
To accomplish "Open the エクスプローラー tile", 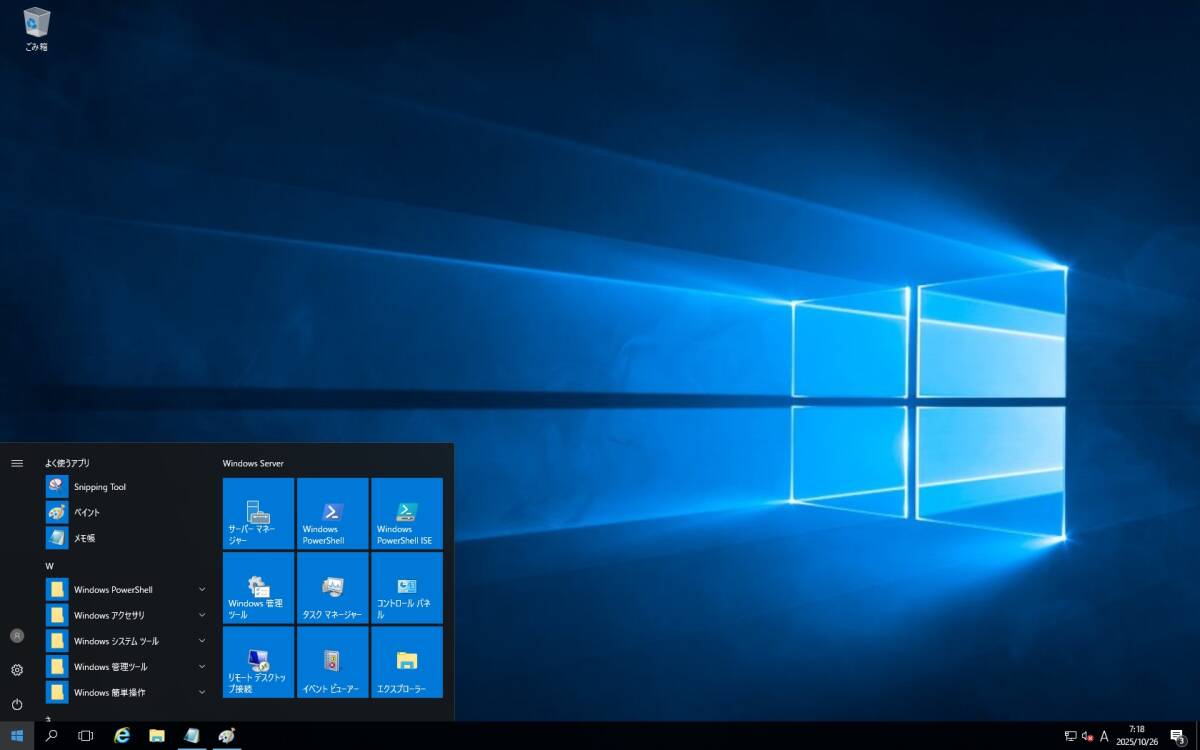I will click(x=407, y=662).
